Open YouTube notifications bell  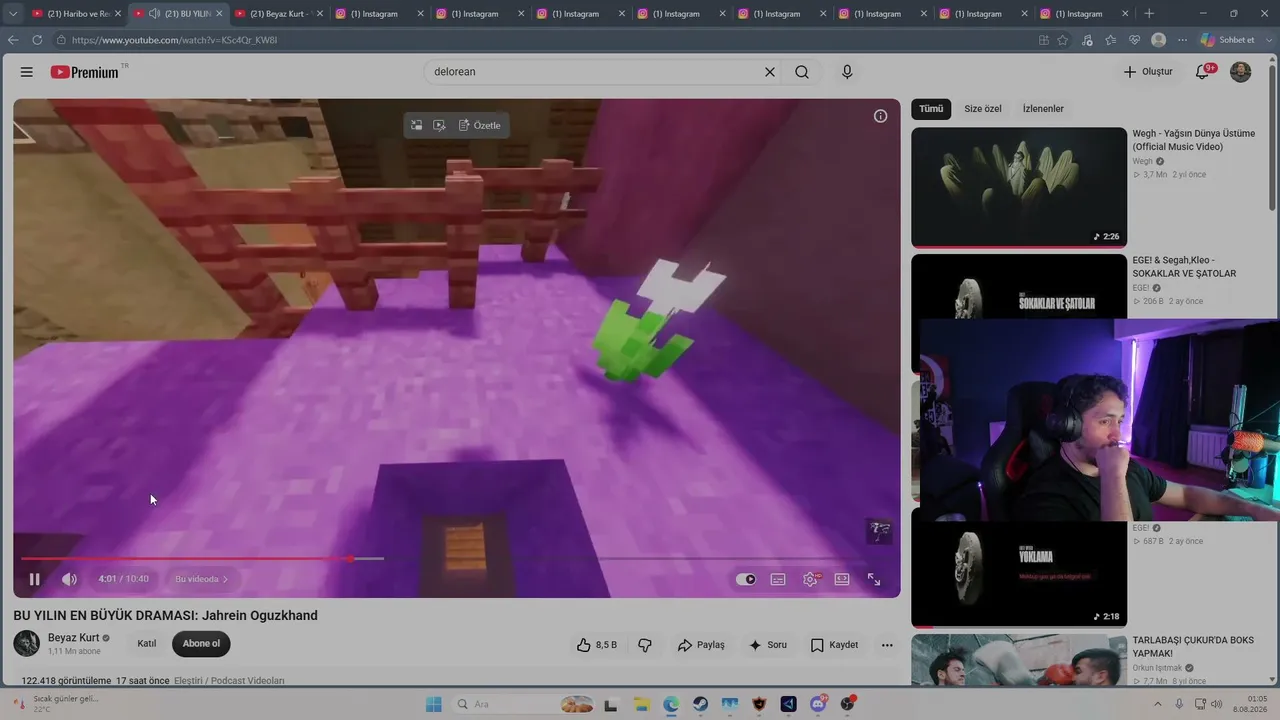click(x=1203, y=72)
